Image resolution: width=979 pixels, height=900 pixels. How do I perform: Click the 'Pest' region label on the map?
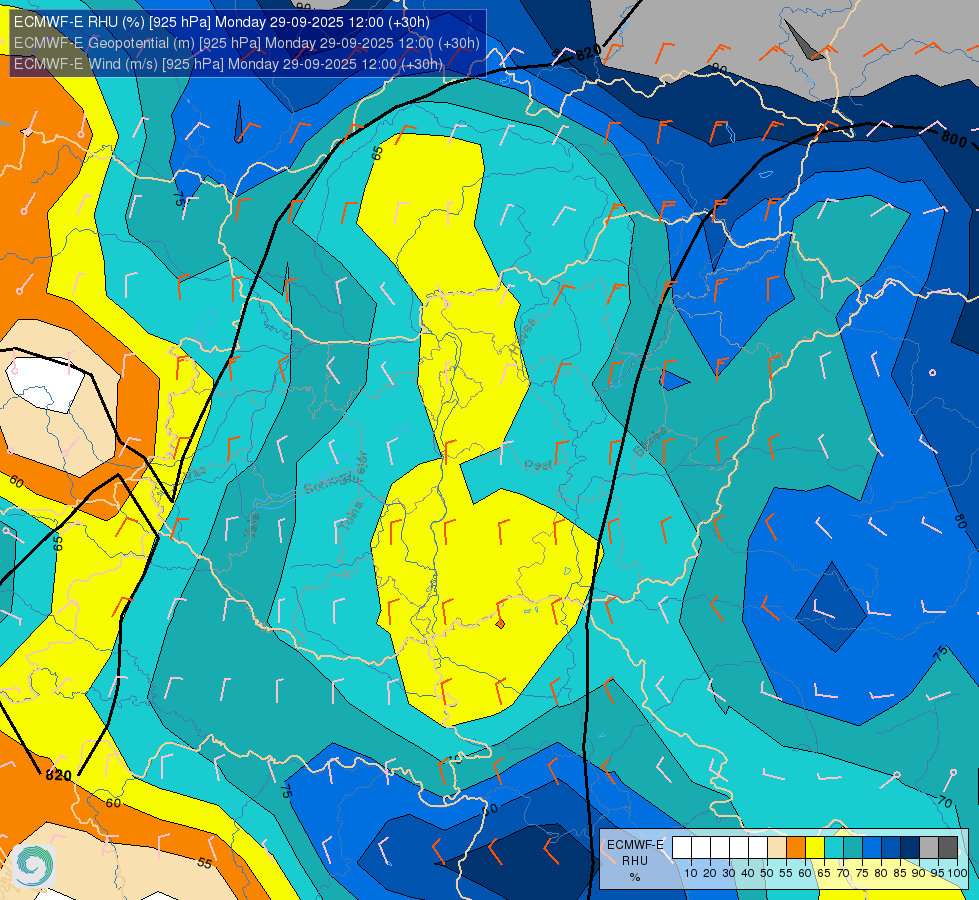[538, 465]
